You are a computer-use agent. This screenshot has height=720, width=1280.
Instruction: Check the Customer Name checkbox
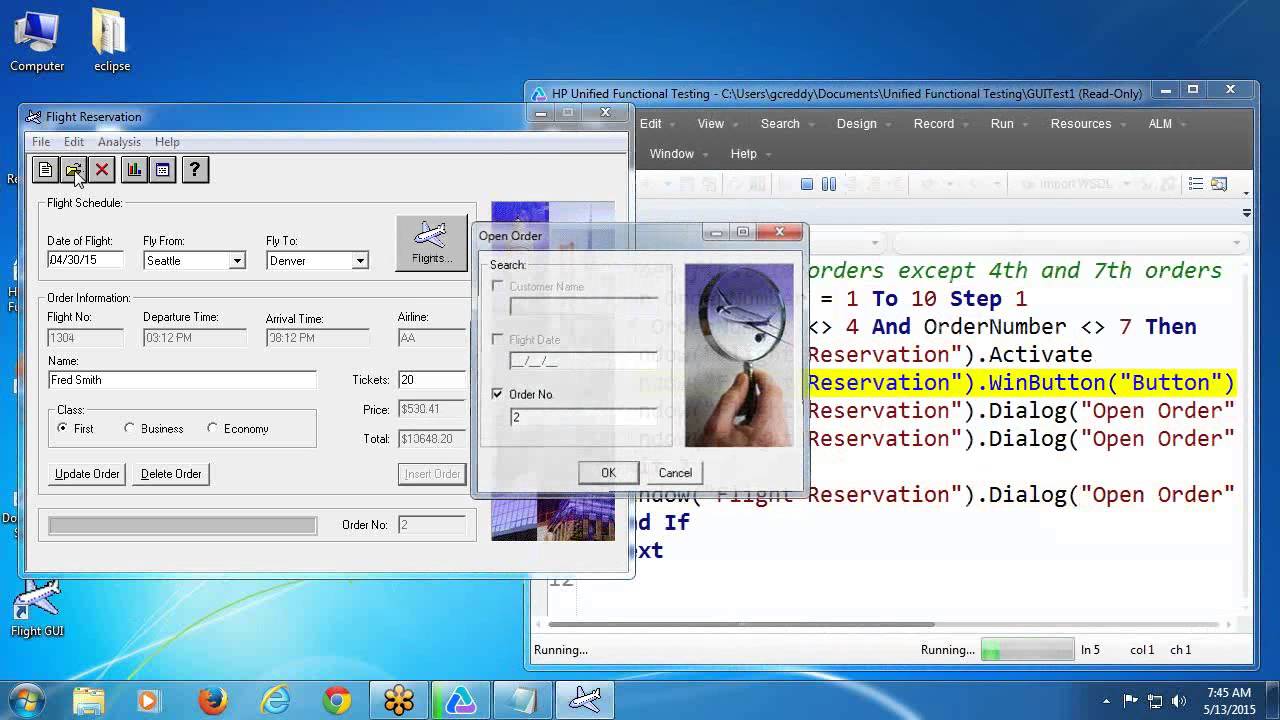click(498, 286)
